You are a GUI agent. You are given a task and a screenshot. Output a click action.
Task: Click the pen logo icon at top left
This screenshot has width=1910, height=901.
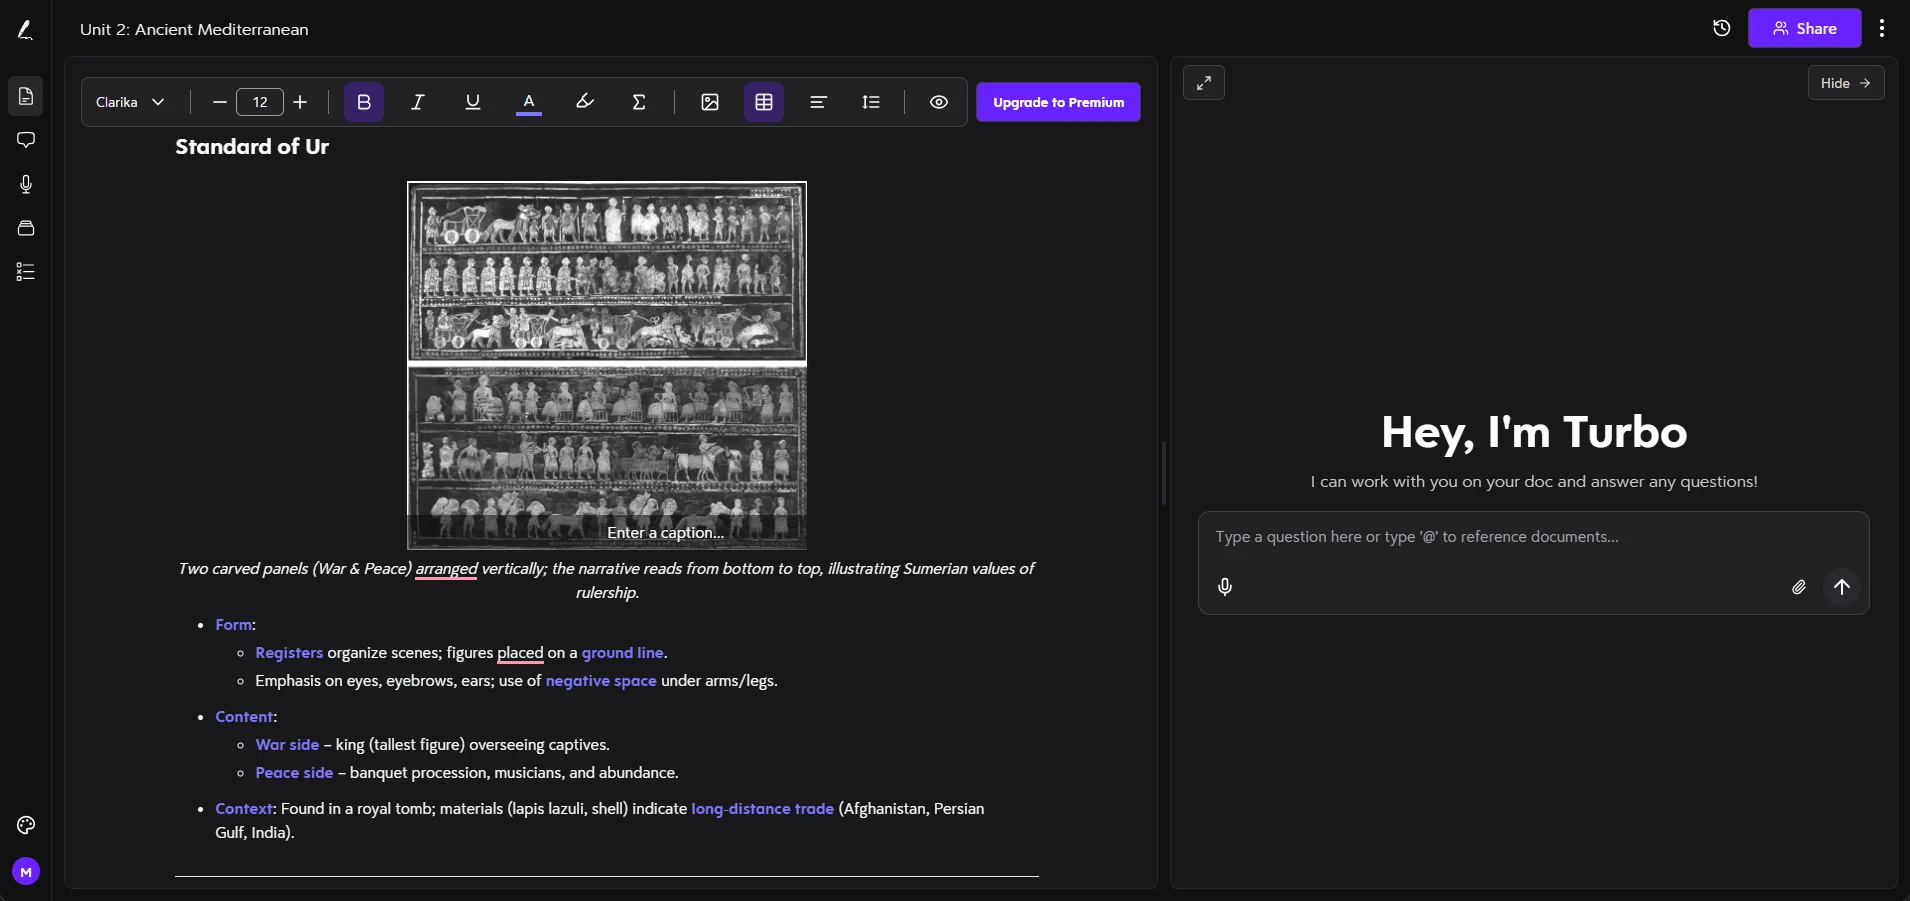coord(26,29)
